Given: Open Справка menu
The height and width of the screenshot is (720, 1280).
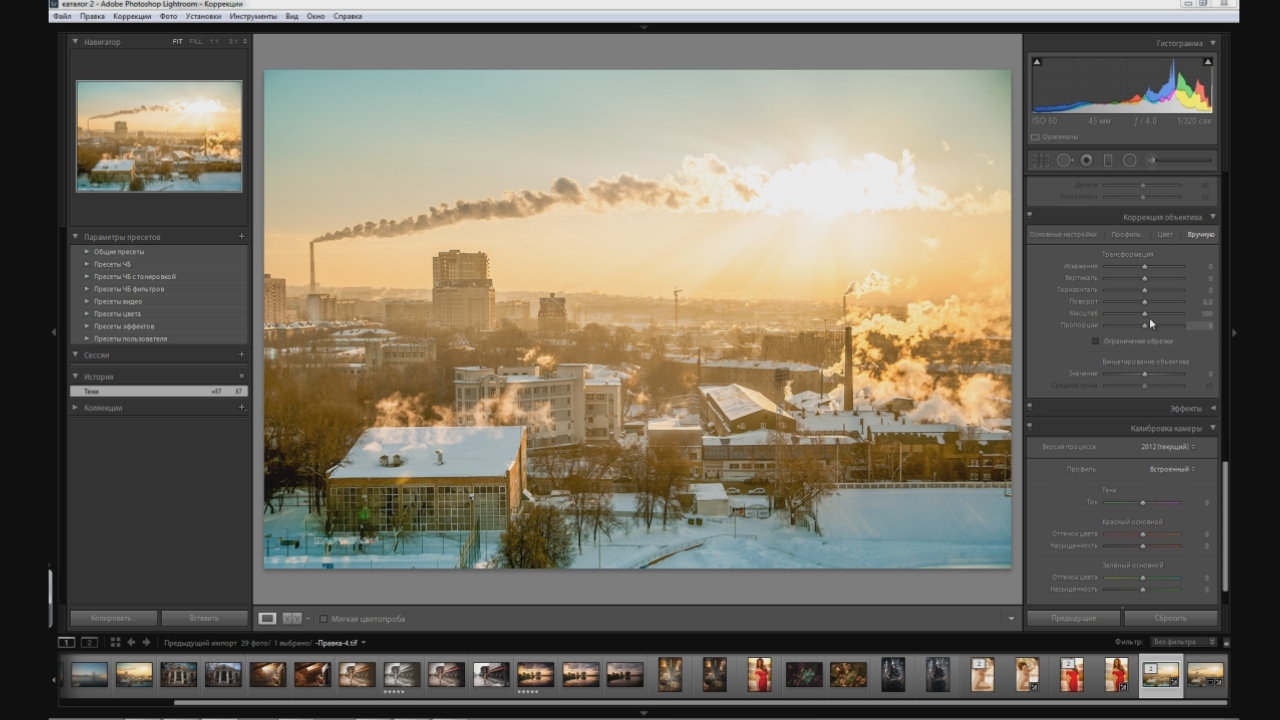Looking at the screenshot, I should tap(348, 17).
